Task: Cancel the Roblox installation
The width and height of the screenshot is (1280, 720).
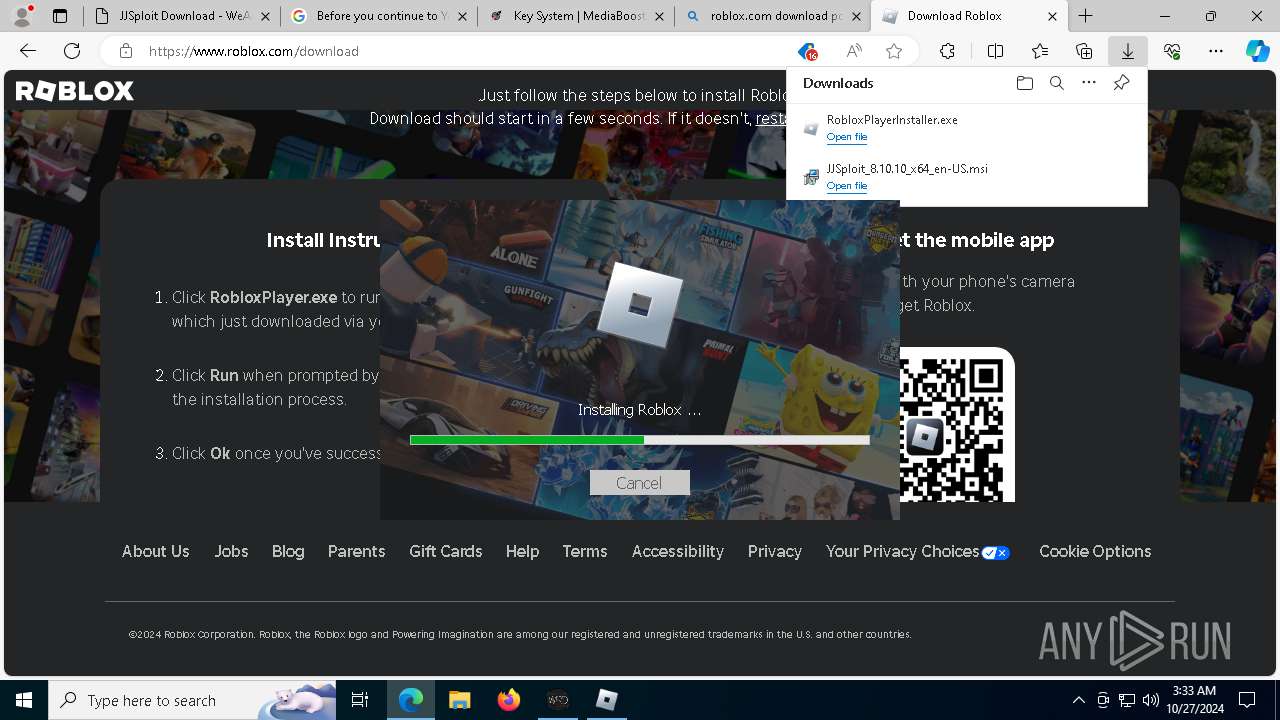Action: pyautogui.click(x=639, y=483)
